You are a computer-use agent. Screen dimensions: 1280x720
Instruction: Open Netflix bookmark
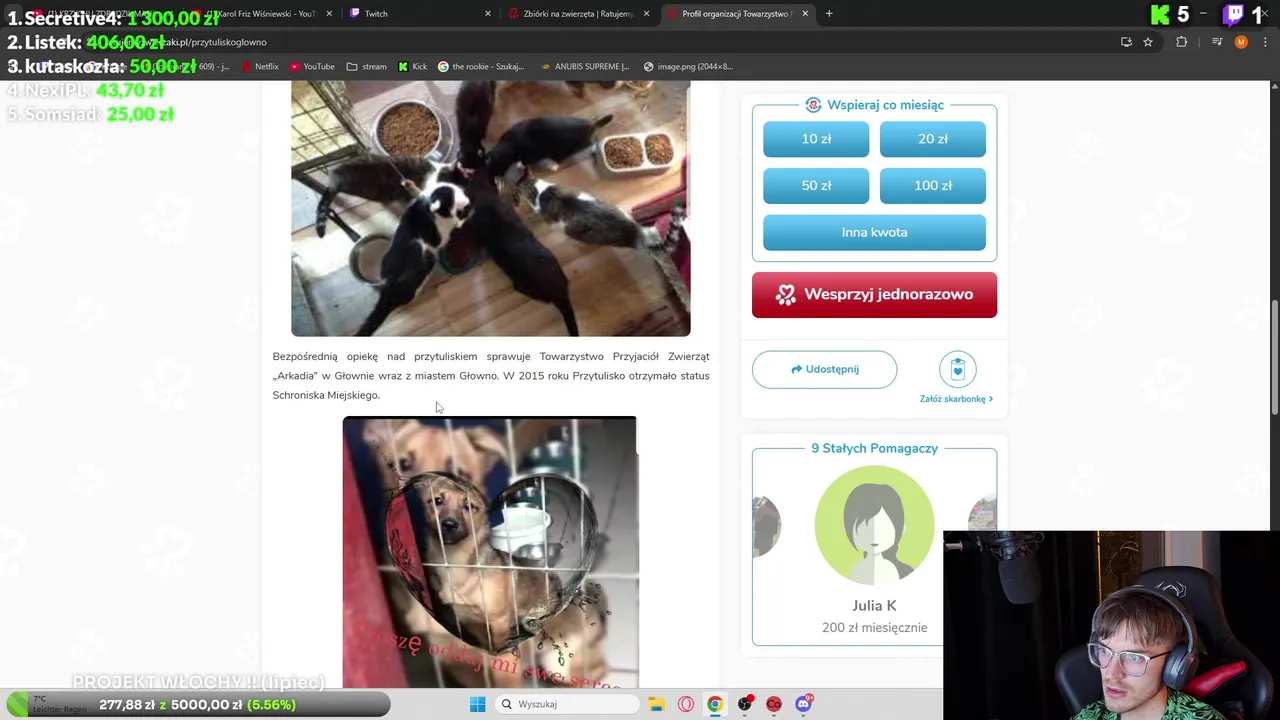point(260,67)
